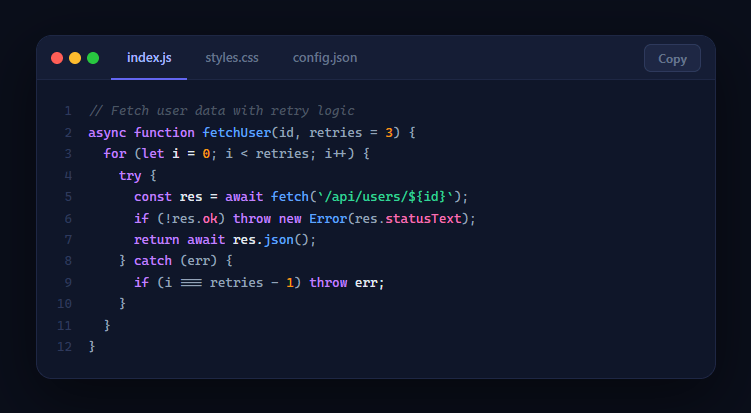Click the Copy button
This screenshot has height=413, width=751.
pyautogui.click(x=672, y=58)
